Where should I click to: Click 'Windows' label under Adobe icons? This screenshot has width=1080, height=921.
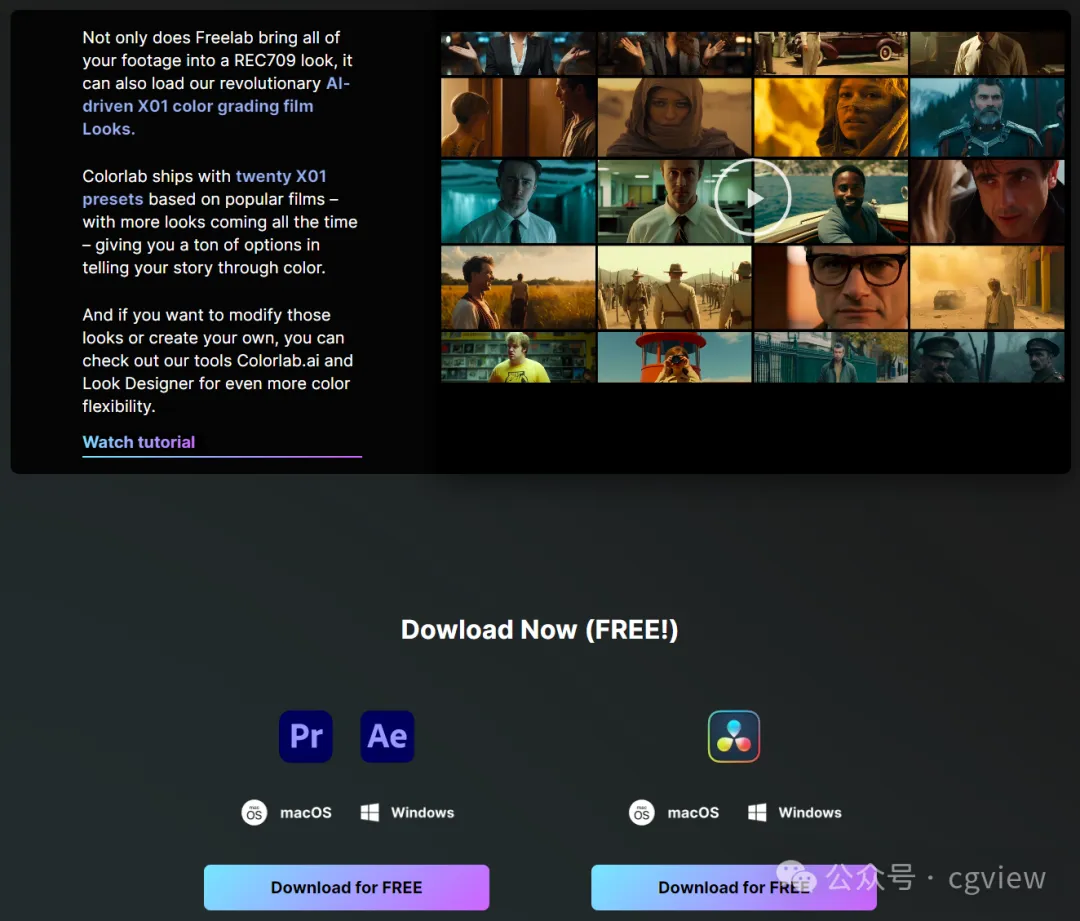coord(422,813)
